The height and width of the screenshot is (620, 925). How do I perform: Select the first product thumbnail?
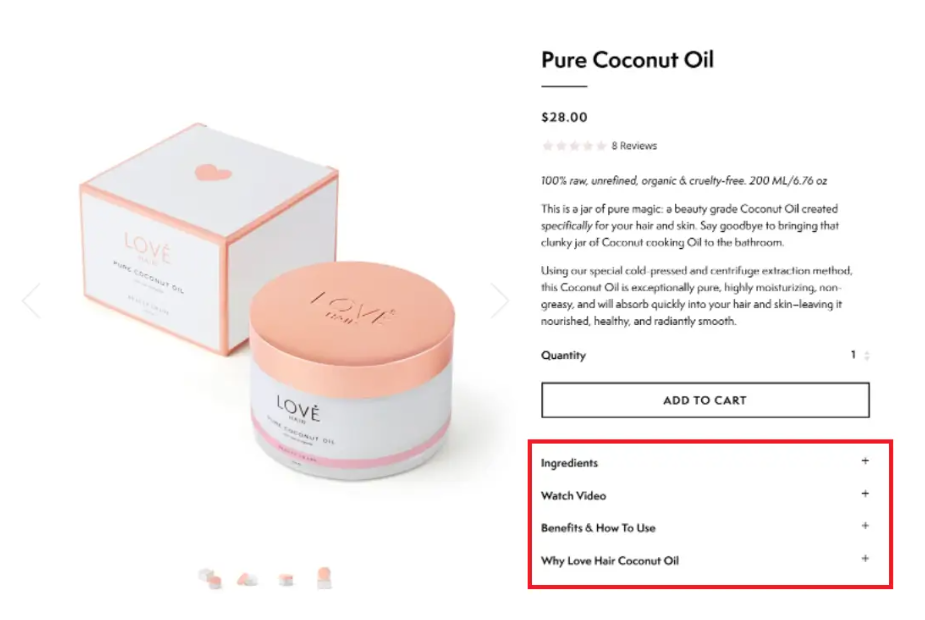(210, 578)
